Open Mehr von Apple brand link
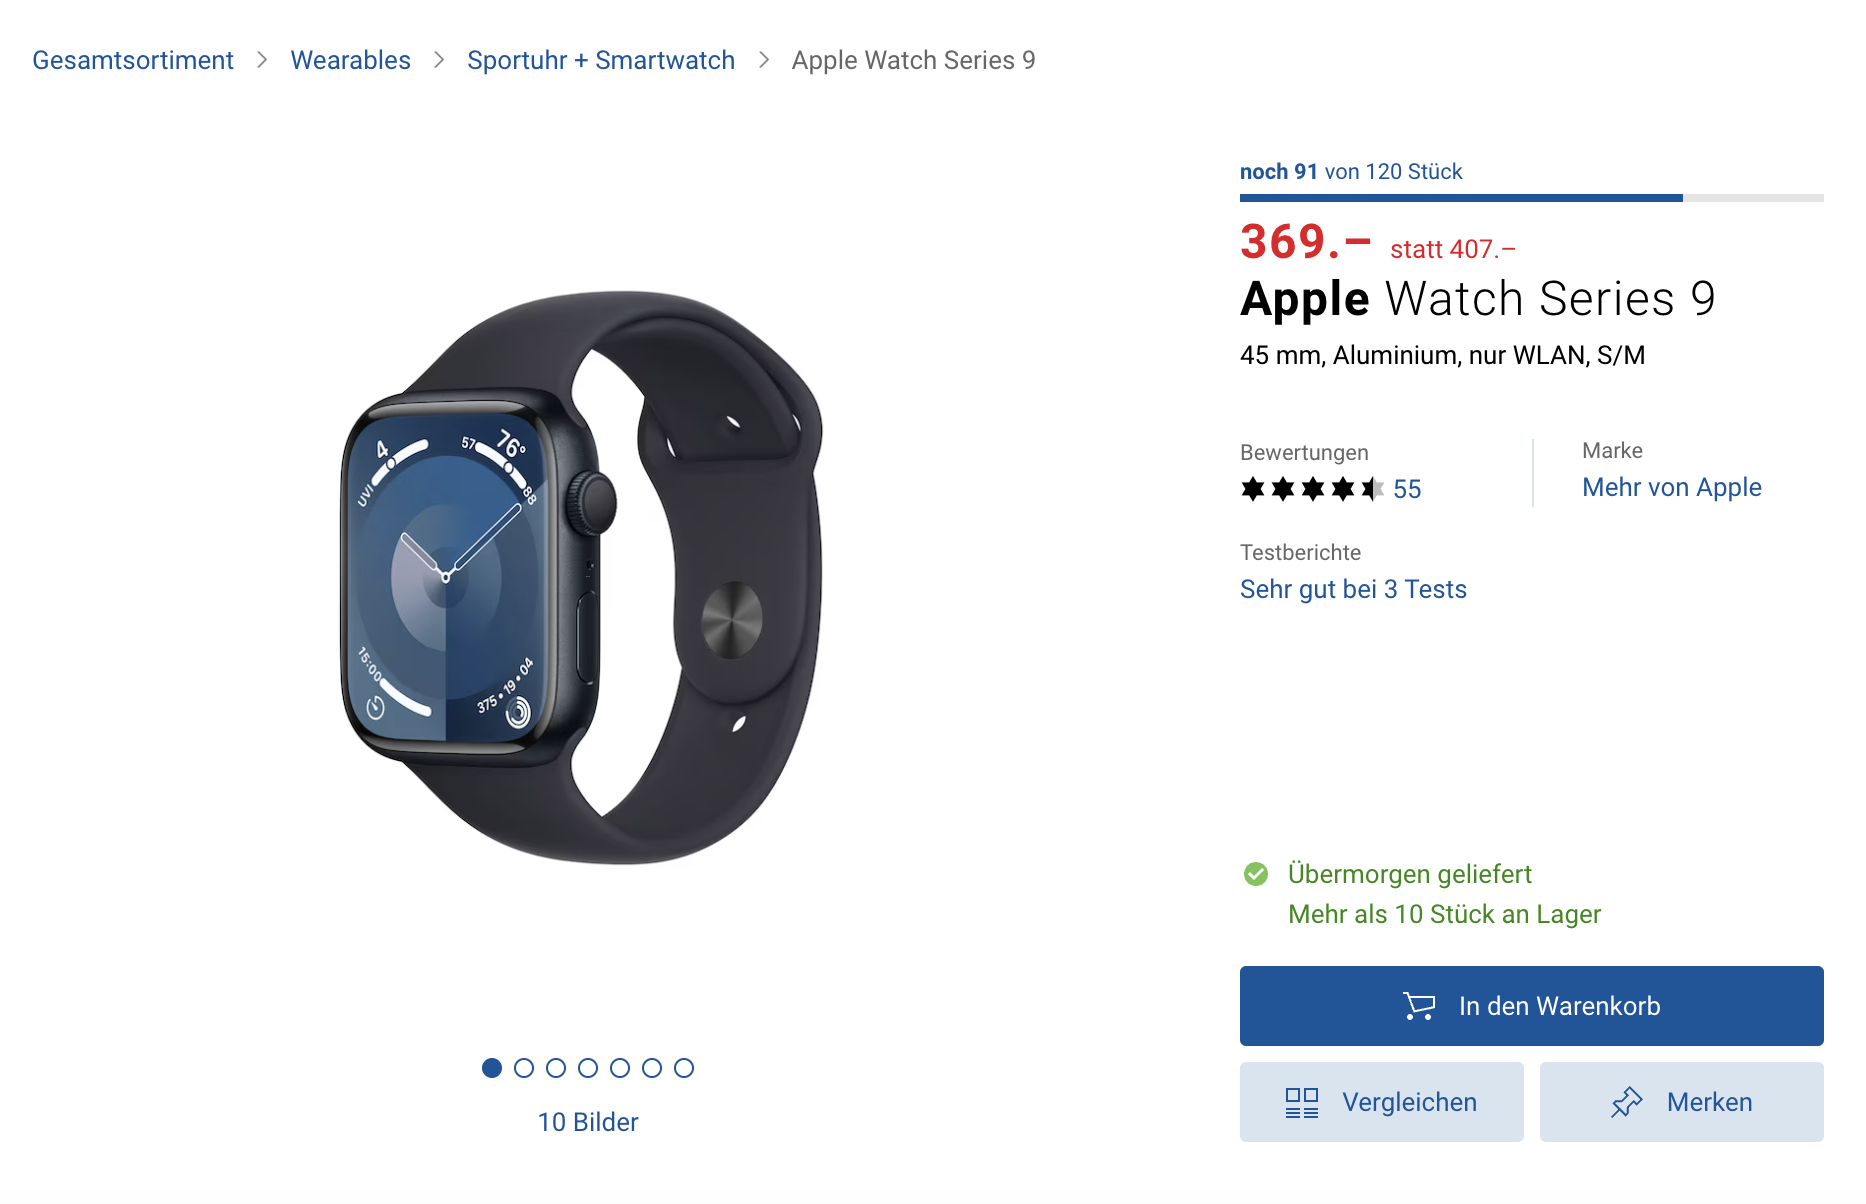The image size is (1866, 1204). (1672, 487)
